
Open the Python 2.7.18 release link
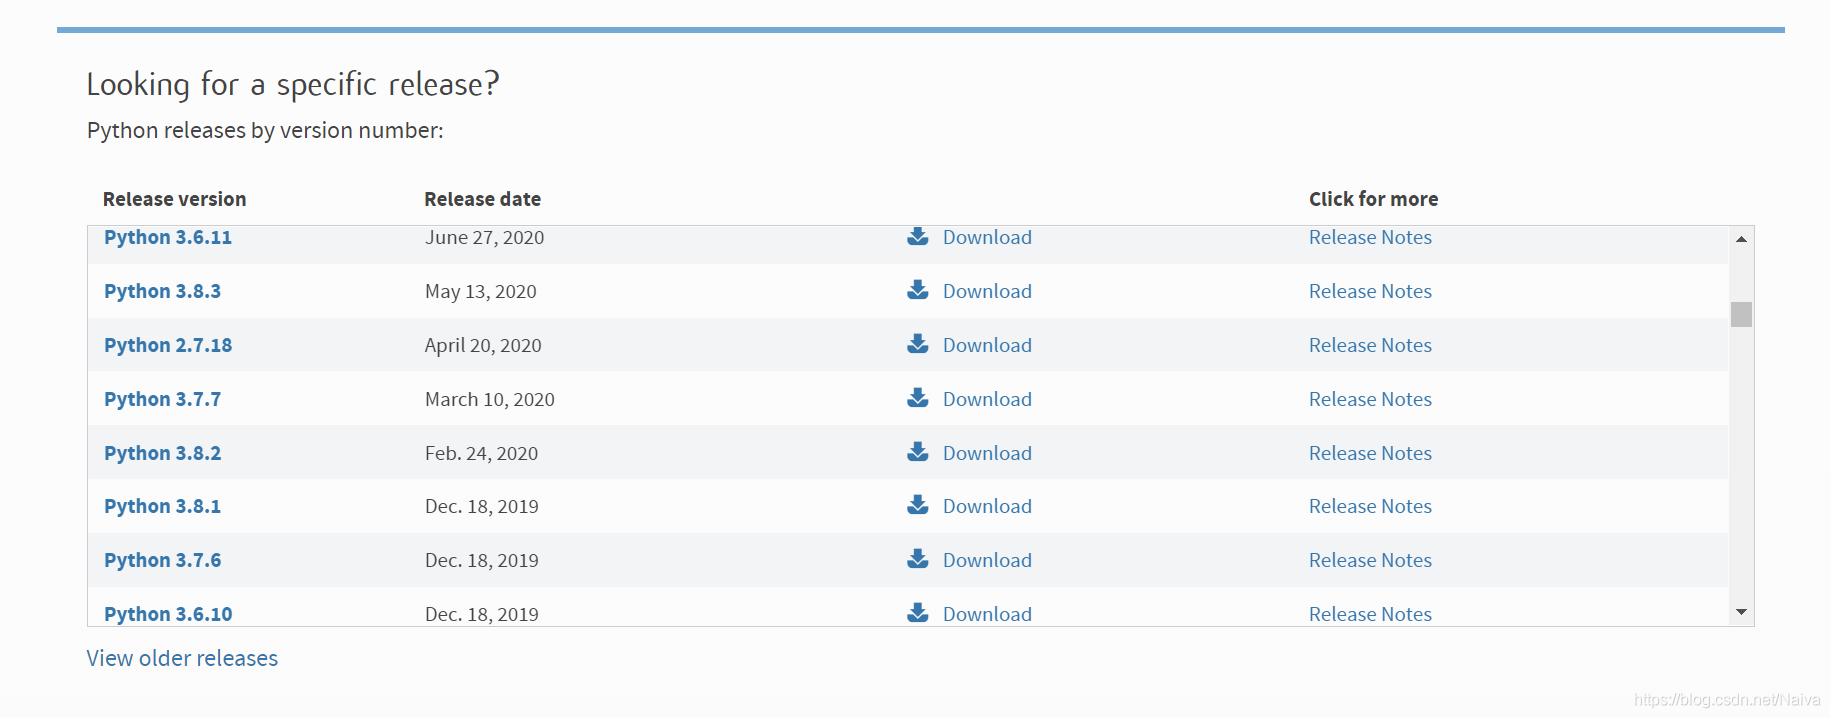pyautogui.click(x=168, y=345)
